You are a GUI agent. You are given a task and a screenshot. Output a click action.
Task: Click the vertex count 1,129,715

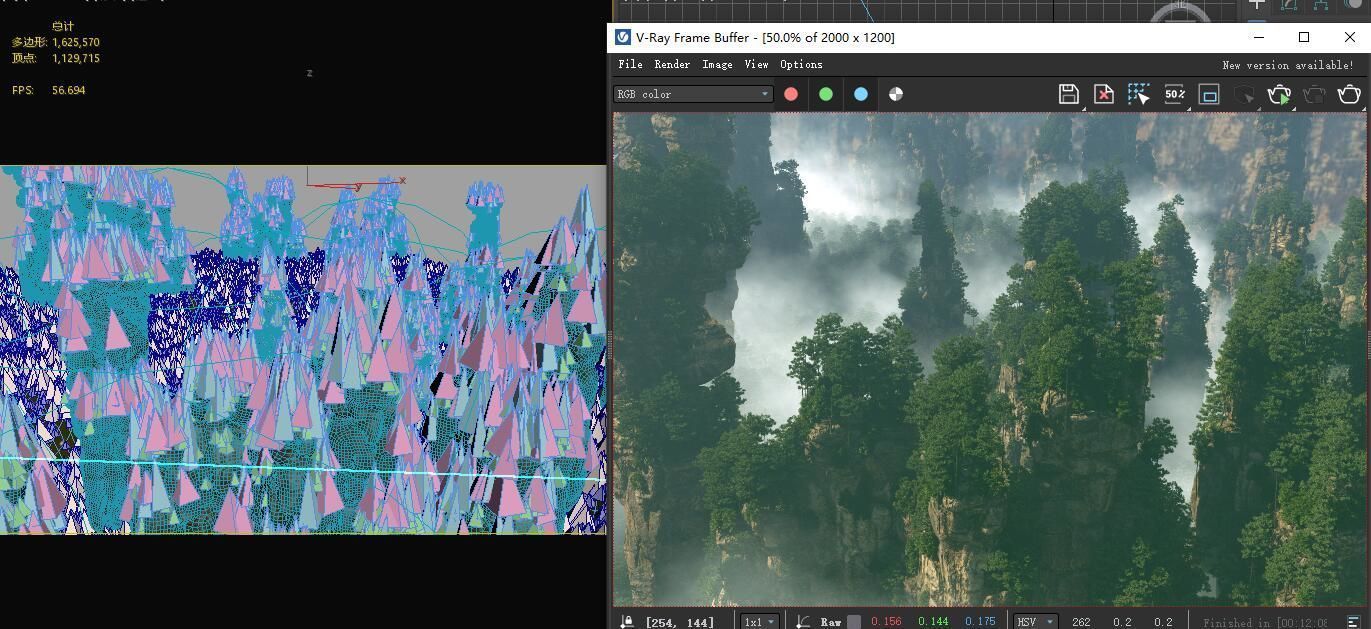coord(75,58)
